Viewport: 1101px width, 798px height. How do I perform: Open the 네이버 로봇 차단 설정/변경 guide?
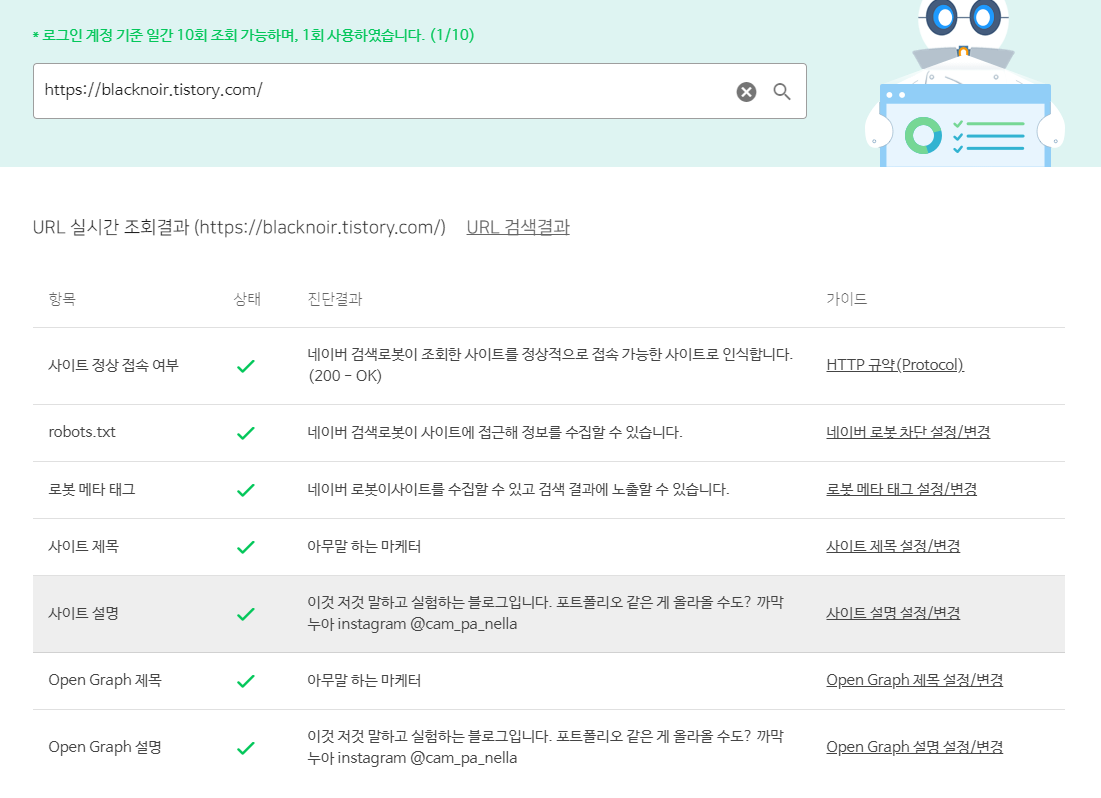click(x=908, y=432)
